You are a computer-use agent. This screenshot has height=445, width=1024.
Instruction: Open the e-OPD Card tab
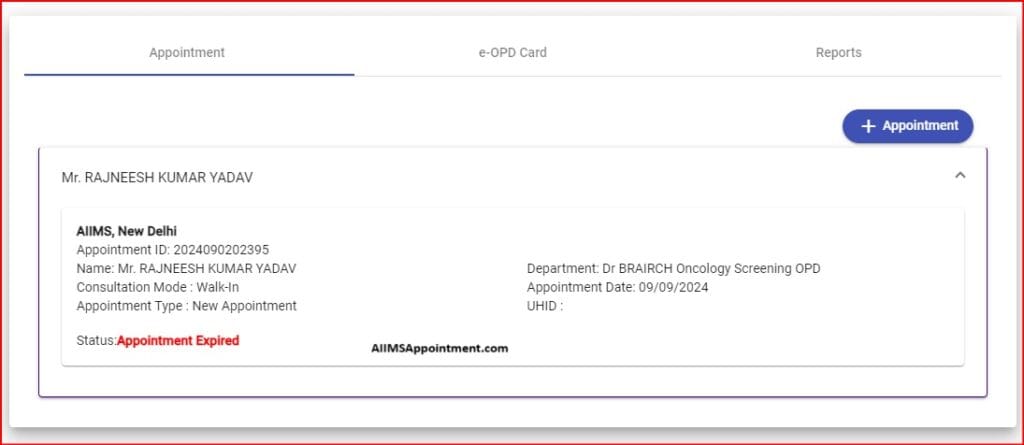(513, 52)
